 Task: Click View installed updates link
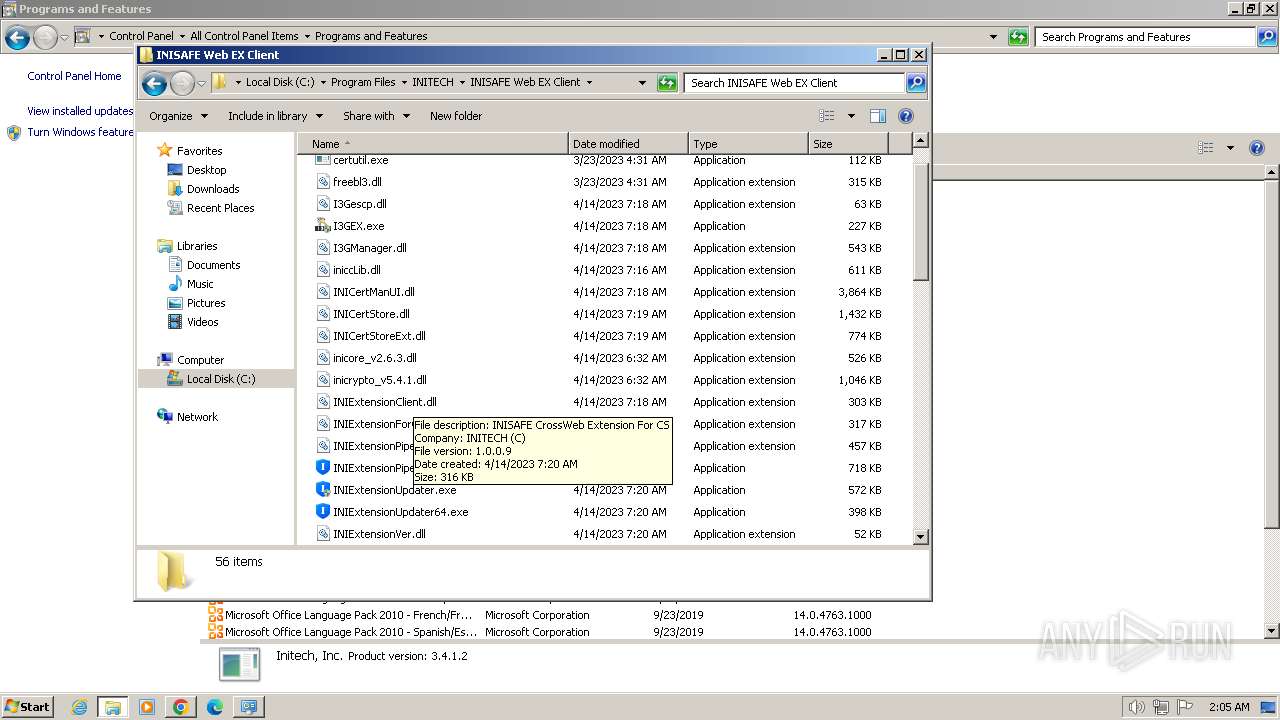click(80, 111)
